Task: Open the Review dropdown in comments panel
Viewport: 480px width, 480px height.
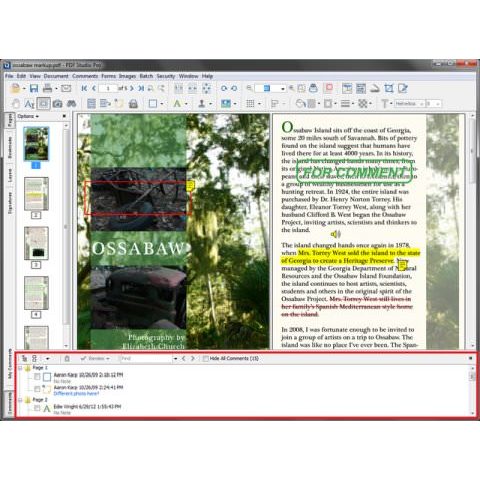Action: [95, 358]
